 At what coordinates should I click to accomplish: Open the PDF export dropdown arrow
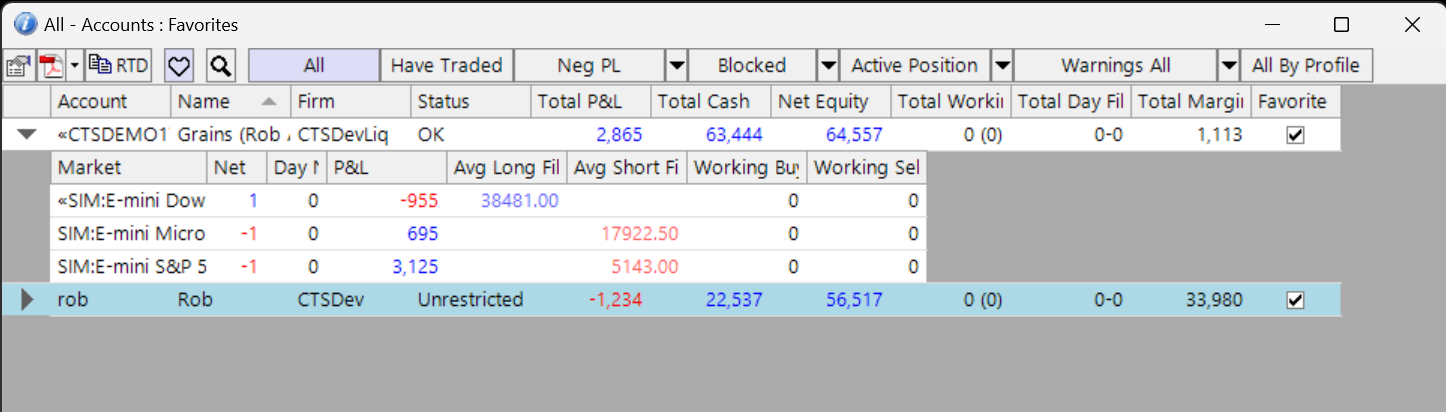(x=75, y=66)
